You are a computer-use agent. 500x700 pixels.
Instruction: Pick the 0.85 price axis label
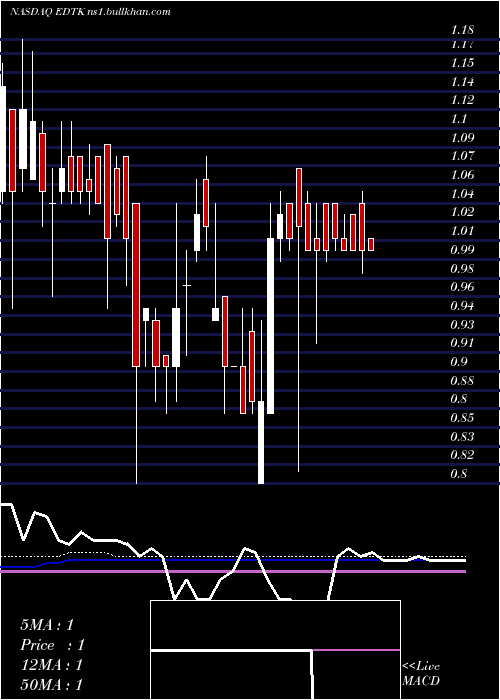pyautogui.click(x=462, y=418)
